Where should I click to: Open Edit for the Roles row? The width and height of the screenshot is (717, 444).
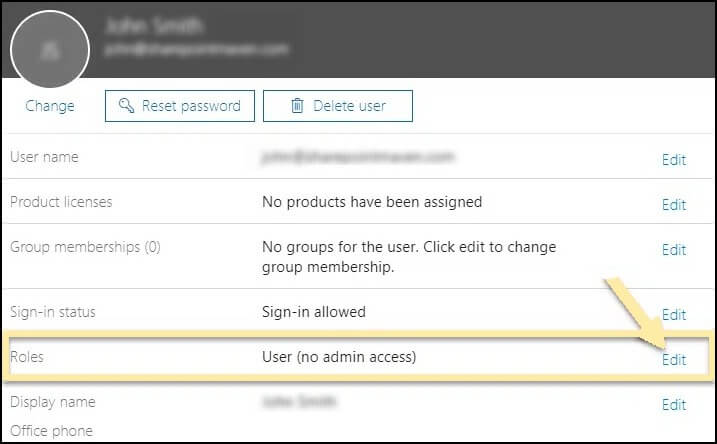[674, 360]
